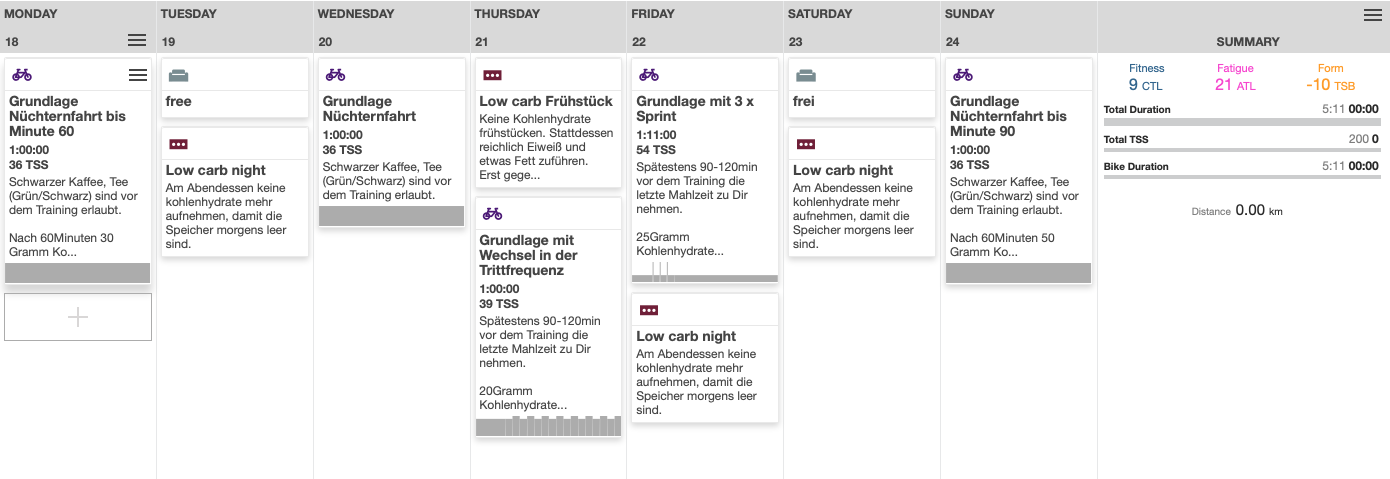Open hamburger menu on Monday's workout card

coord(138,75)
